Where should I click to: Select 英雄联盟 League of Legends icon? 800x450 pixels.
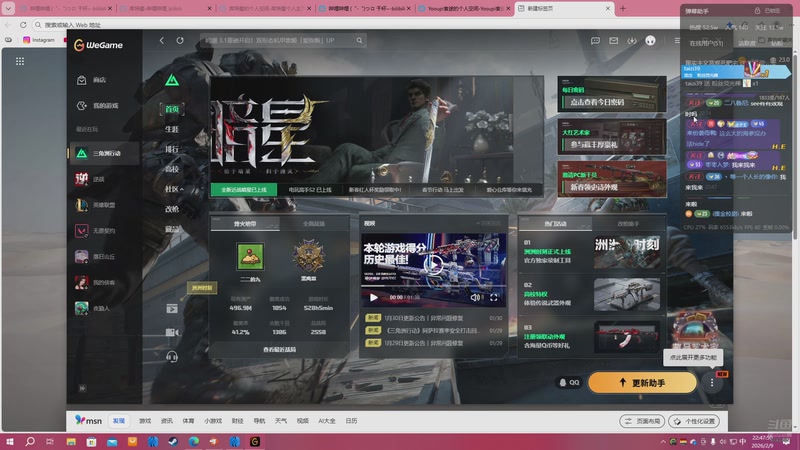click(x=82, y=205)
